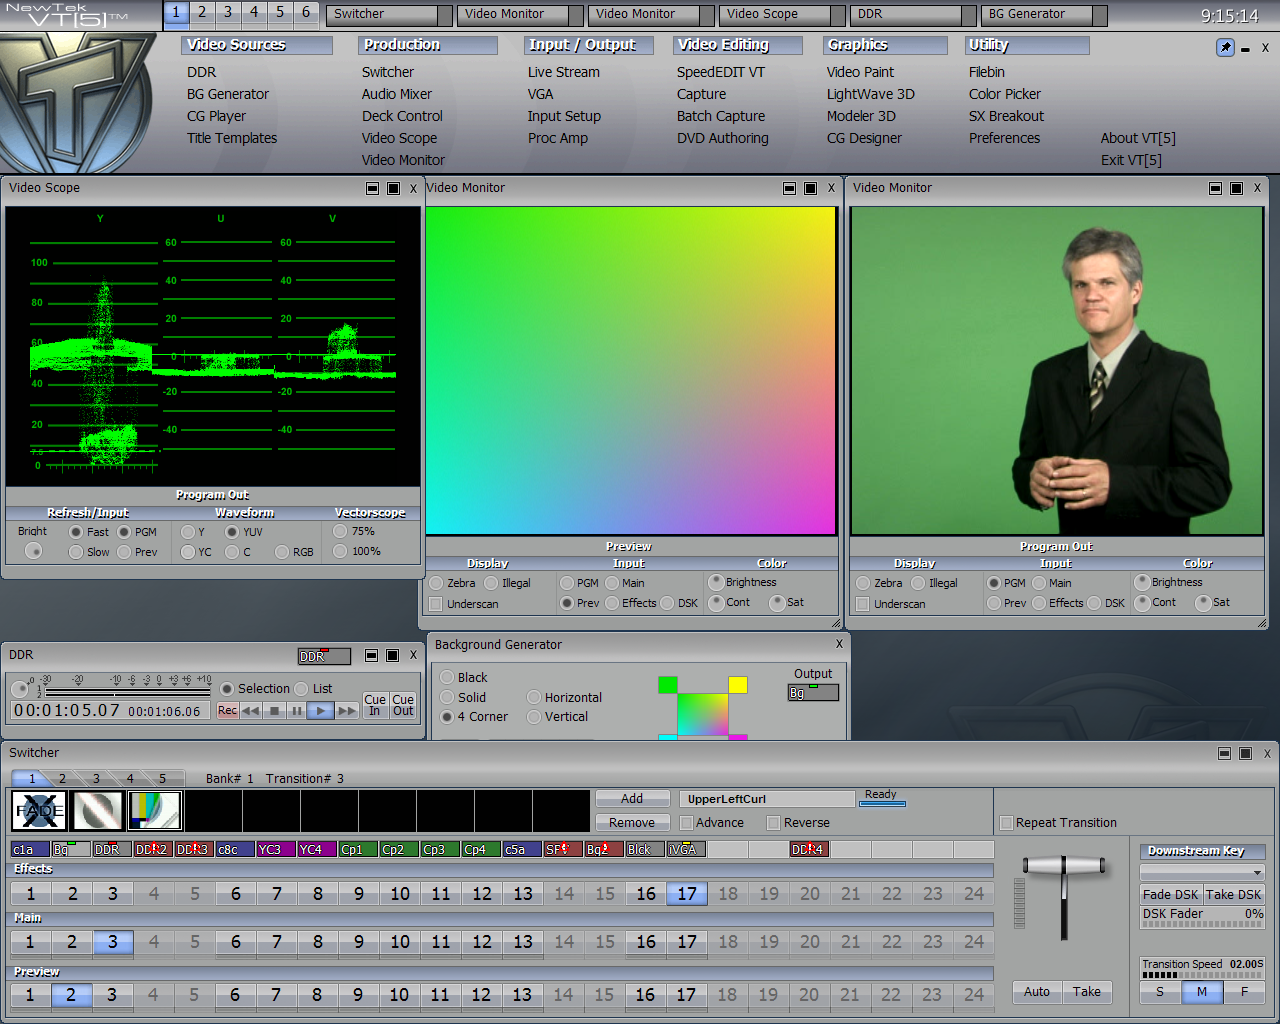The height and width of the screenshot is (1024, 1280).
Task: Open the BG Generator module dropdown at top
Action: pos(1100,15)
